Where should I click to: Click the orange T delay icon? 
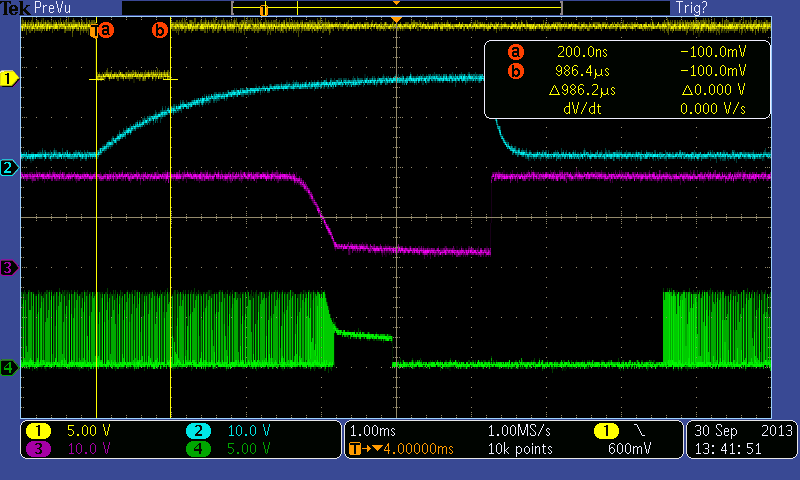coord(355,449)
